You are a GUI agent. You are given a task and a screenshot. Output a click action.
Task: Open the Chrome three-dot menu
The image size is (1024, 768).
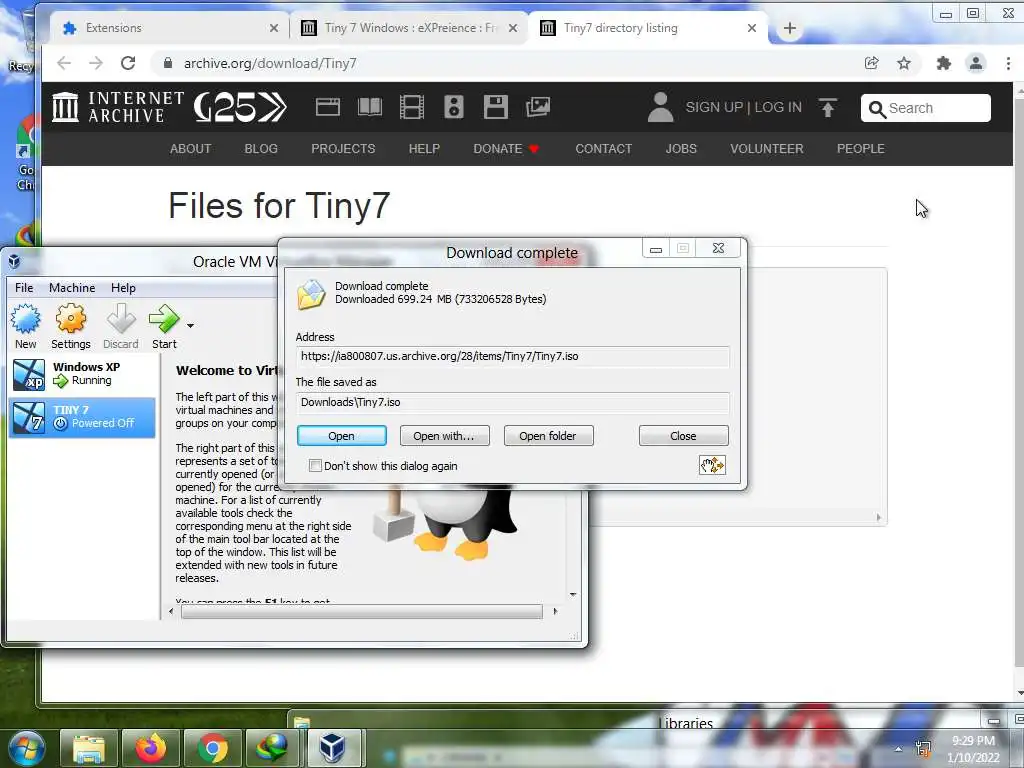click(x=1008, y=63)
